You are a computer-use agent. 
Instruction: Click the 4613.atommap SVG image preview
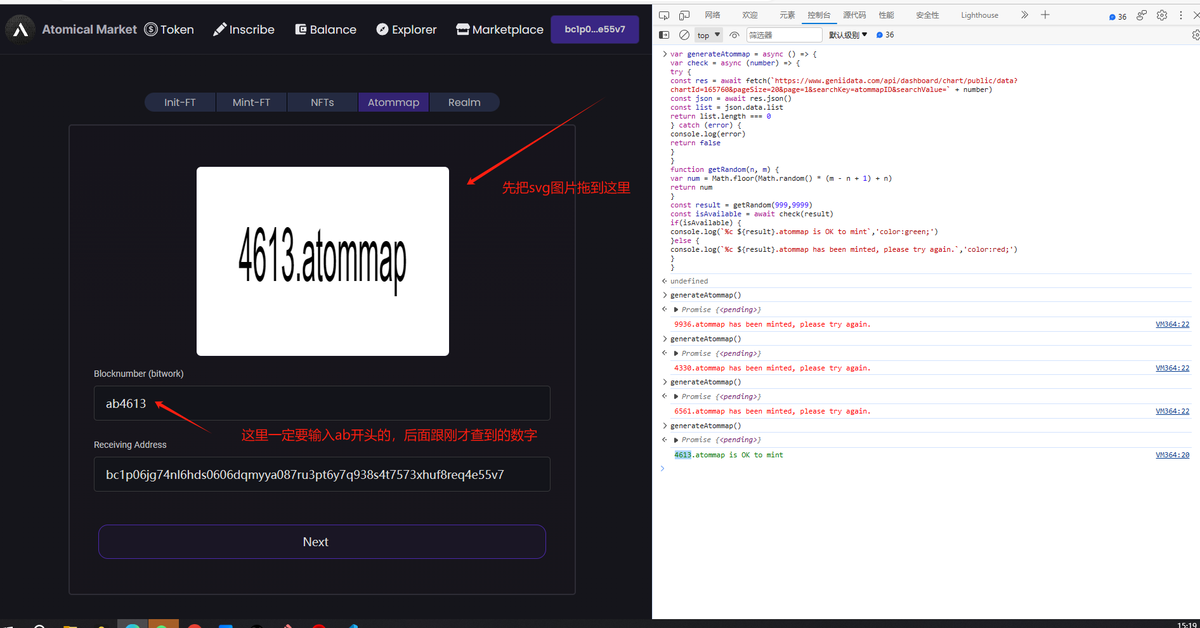pos(322,261)
